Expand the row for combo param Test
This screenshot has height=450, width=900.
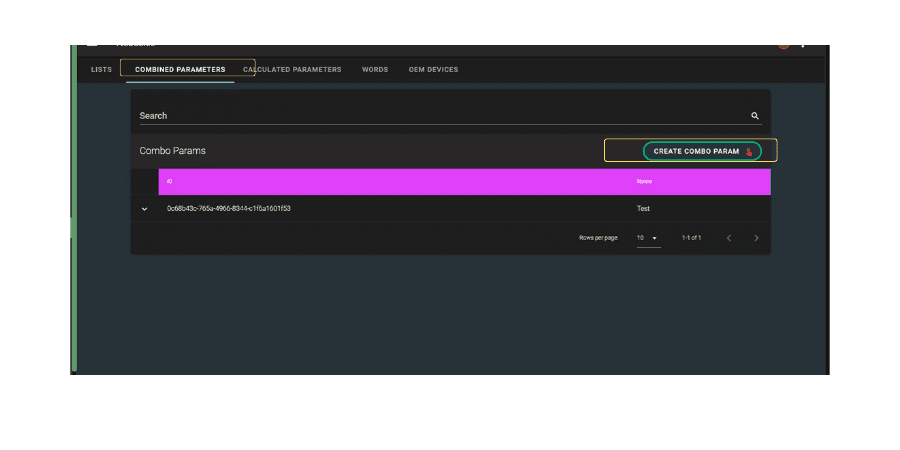(x=144, y=209)
